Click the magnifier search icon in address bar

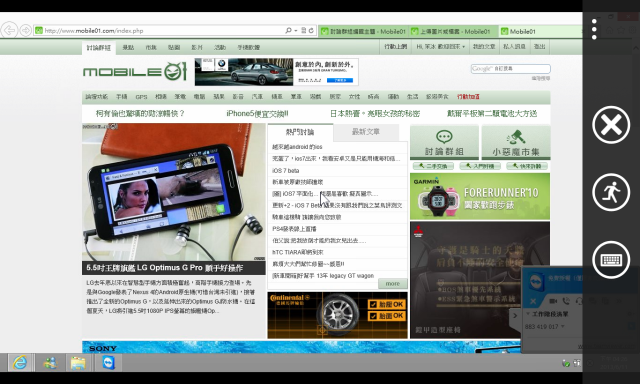(x=289, y=30)
